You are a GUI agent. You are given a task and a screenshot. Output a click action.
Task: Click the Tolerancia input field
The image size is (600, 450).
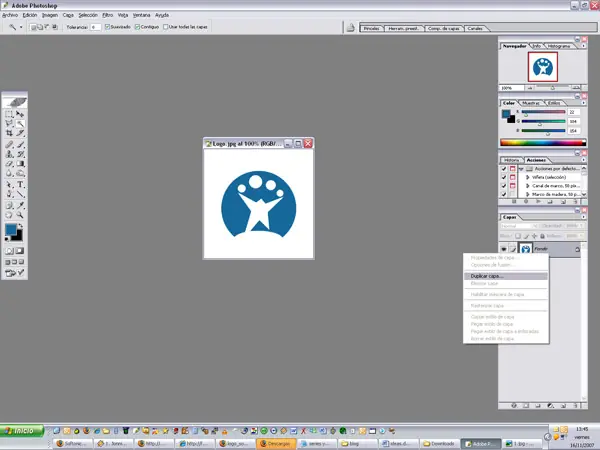[95, 27]
